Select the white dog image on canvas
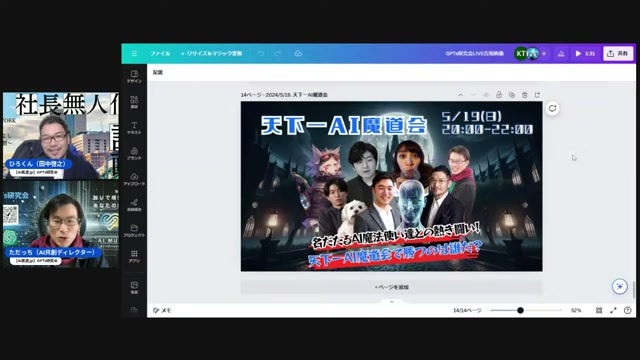Screen dimensions: 640x360 point(351,216)
